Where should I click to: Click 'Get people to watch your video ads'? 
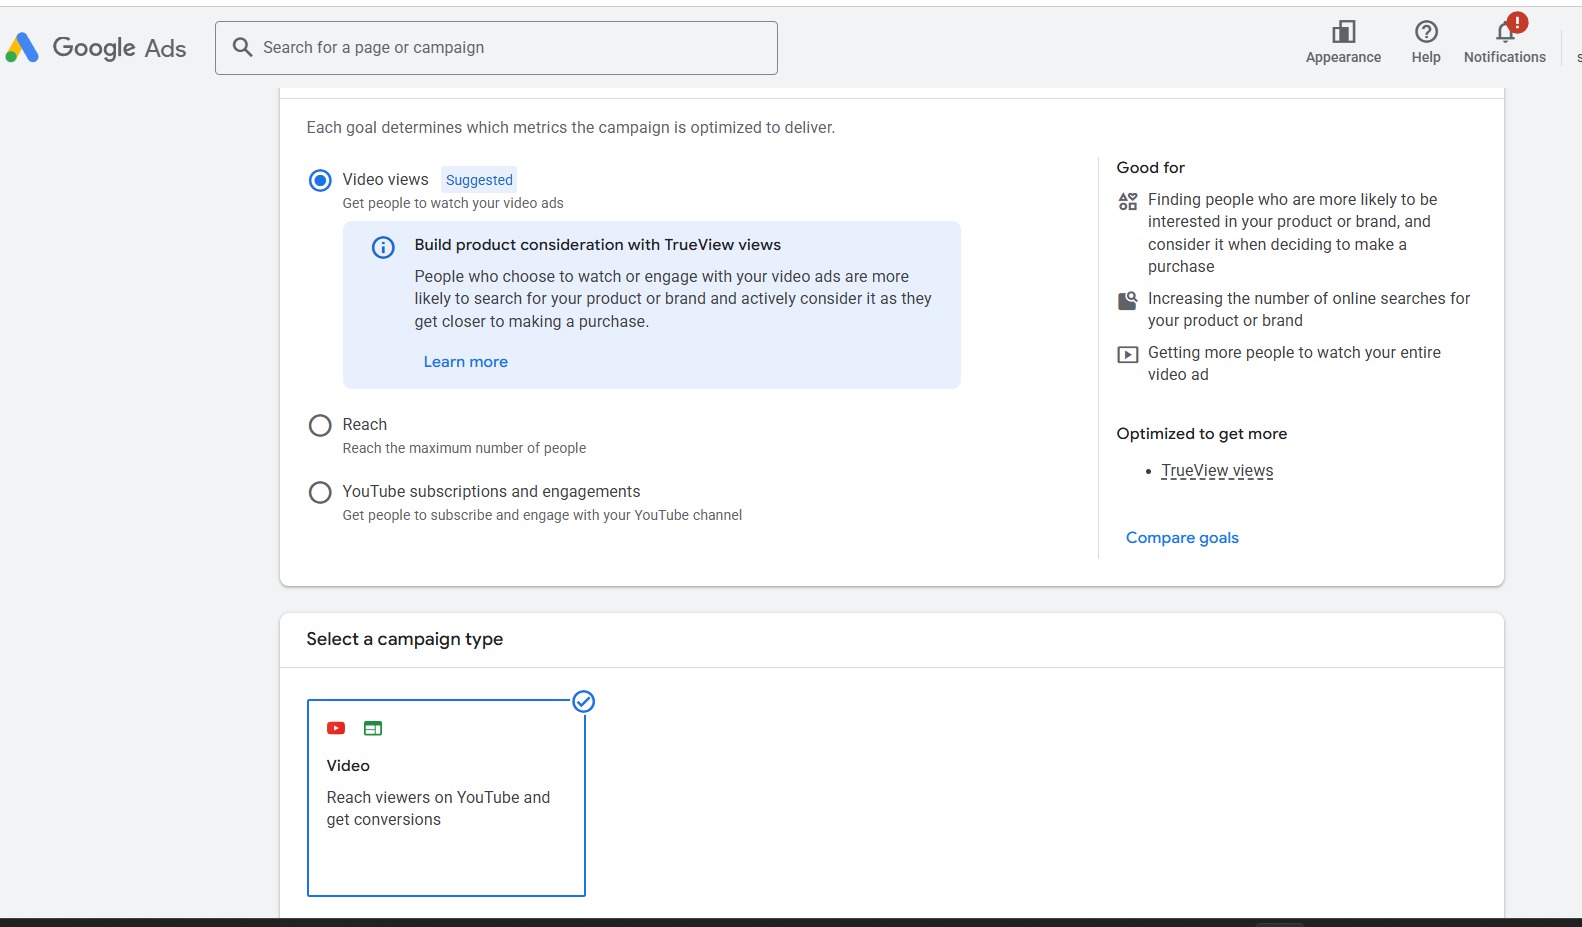pos(453,203)
